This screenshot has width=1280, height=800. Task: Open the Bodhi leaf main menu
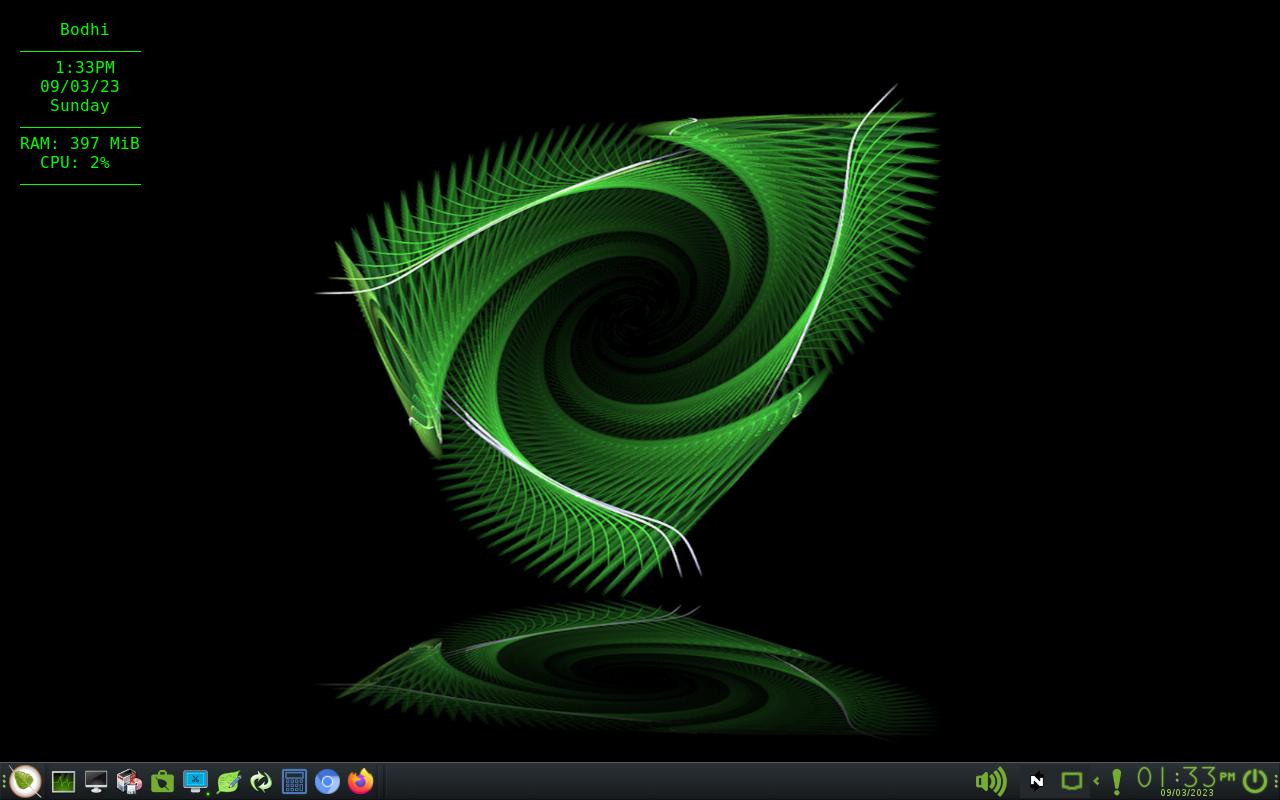pos(25,781)
